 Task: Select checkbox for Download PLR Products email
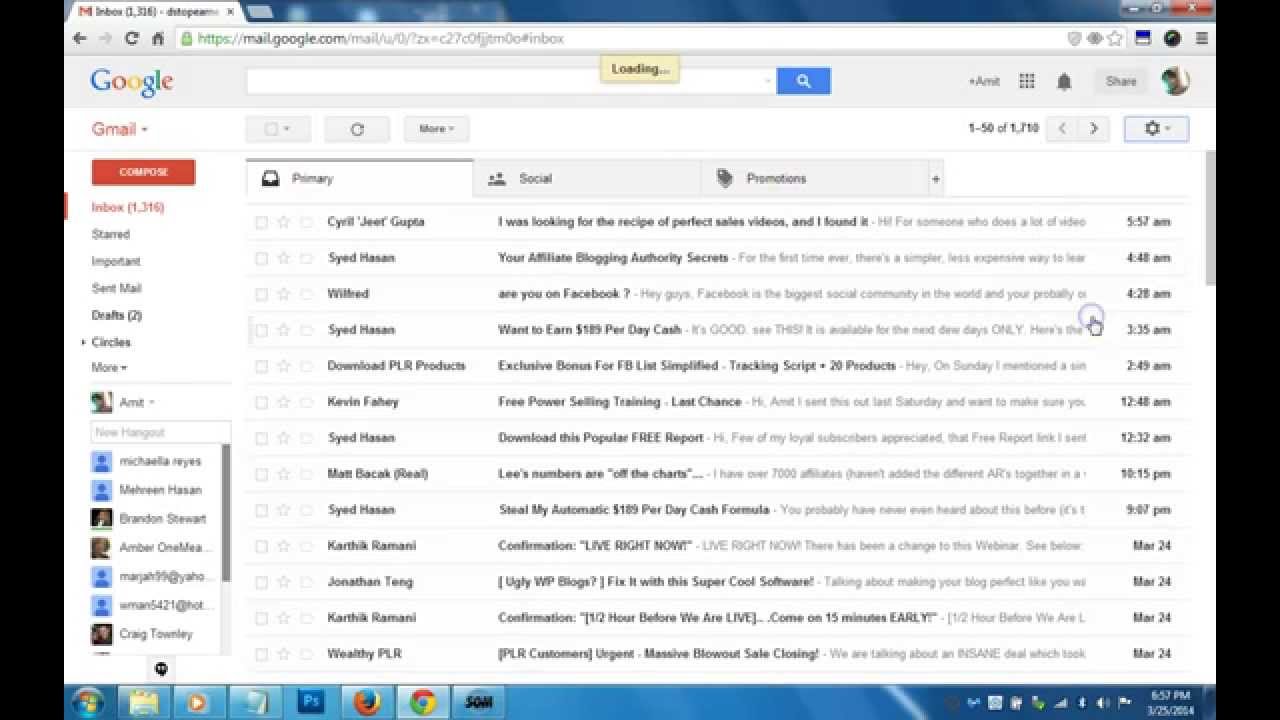(261, 367)
